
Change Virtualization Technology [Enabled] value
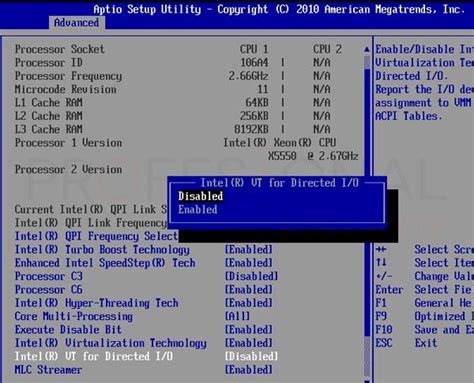(x=249, y=343)
